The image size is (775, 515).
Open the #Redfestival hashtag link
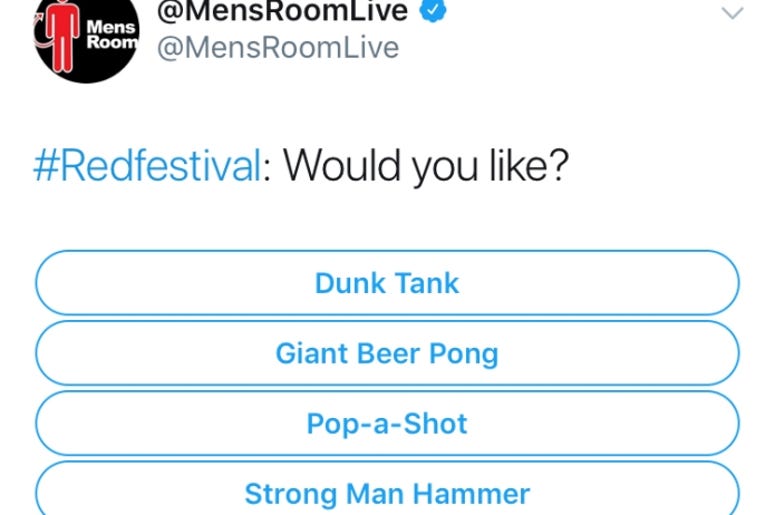147,166
